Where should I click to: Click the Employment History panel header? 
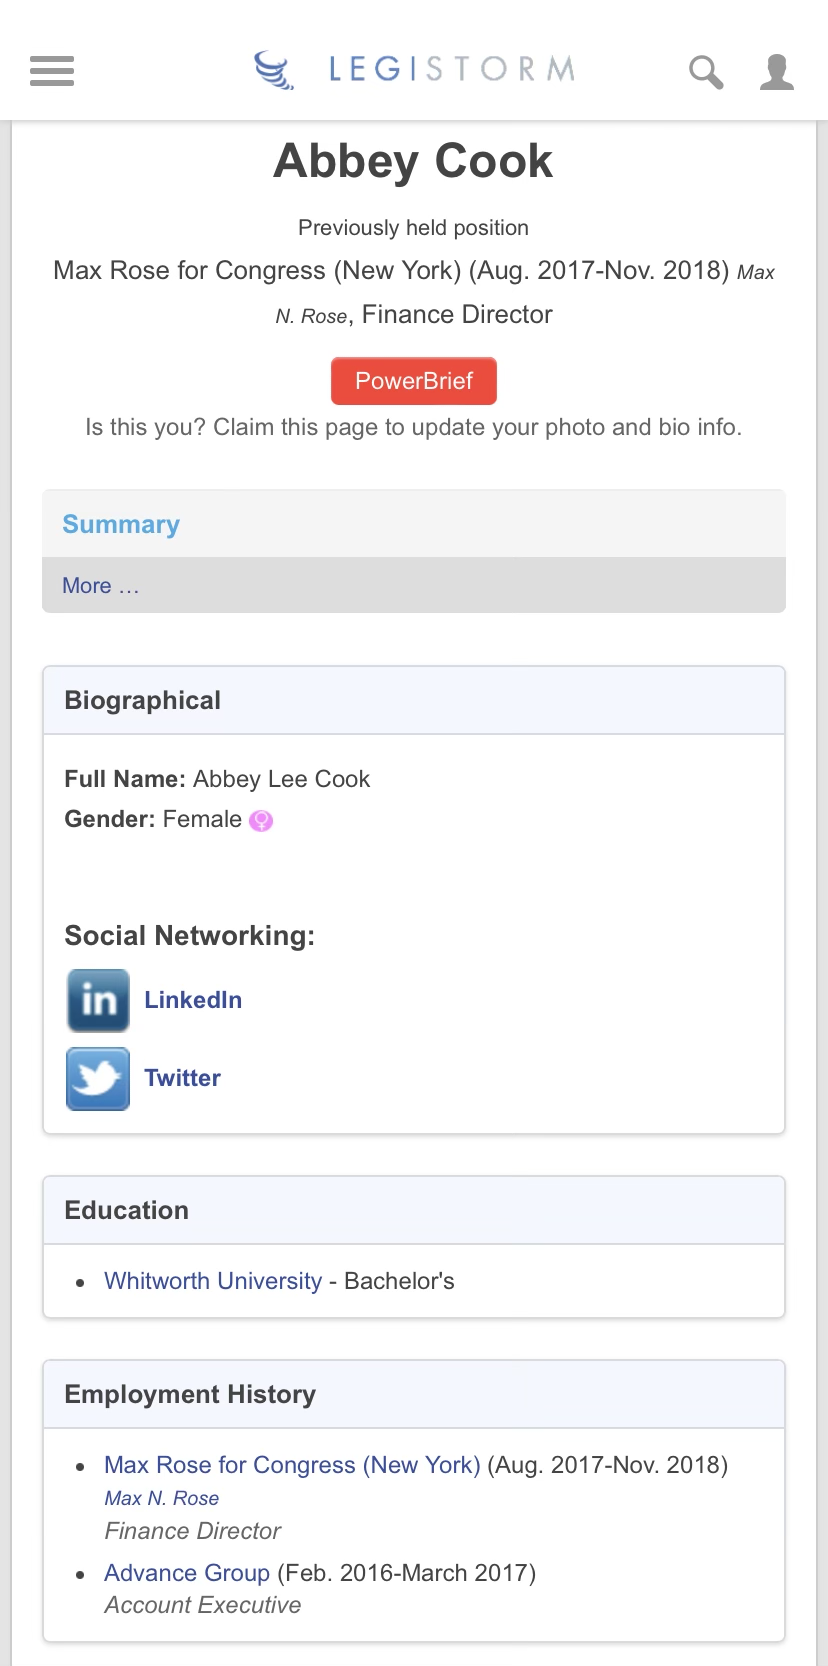(190, 1395)
